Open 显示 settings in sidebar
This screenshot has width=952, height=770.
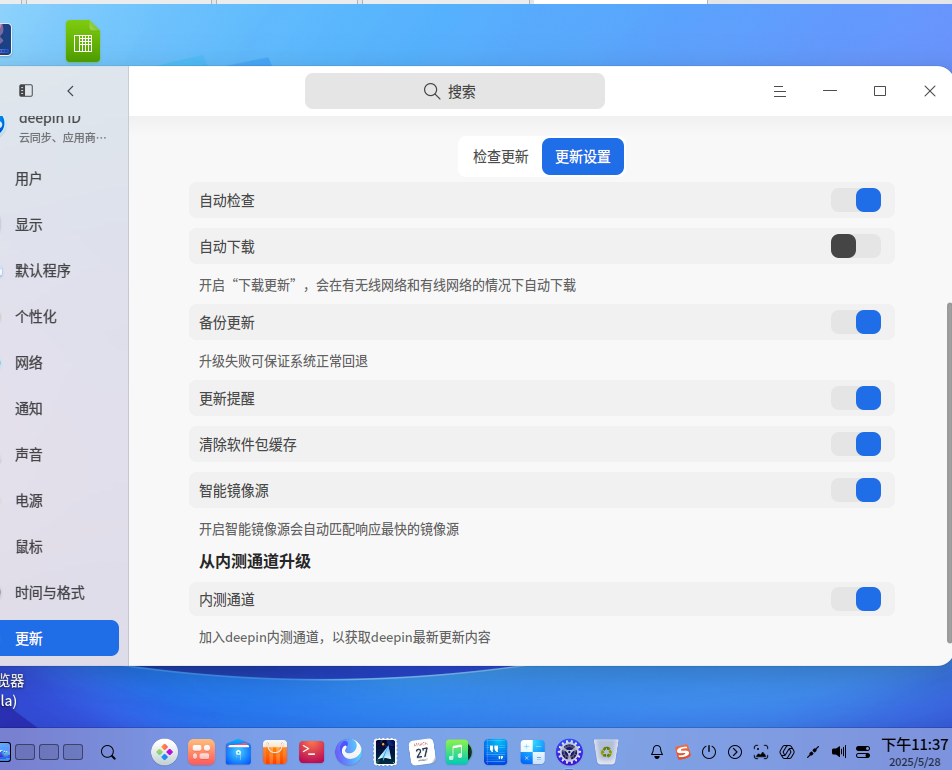pos(60,225)
